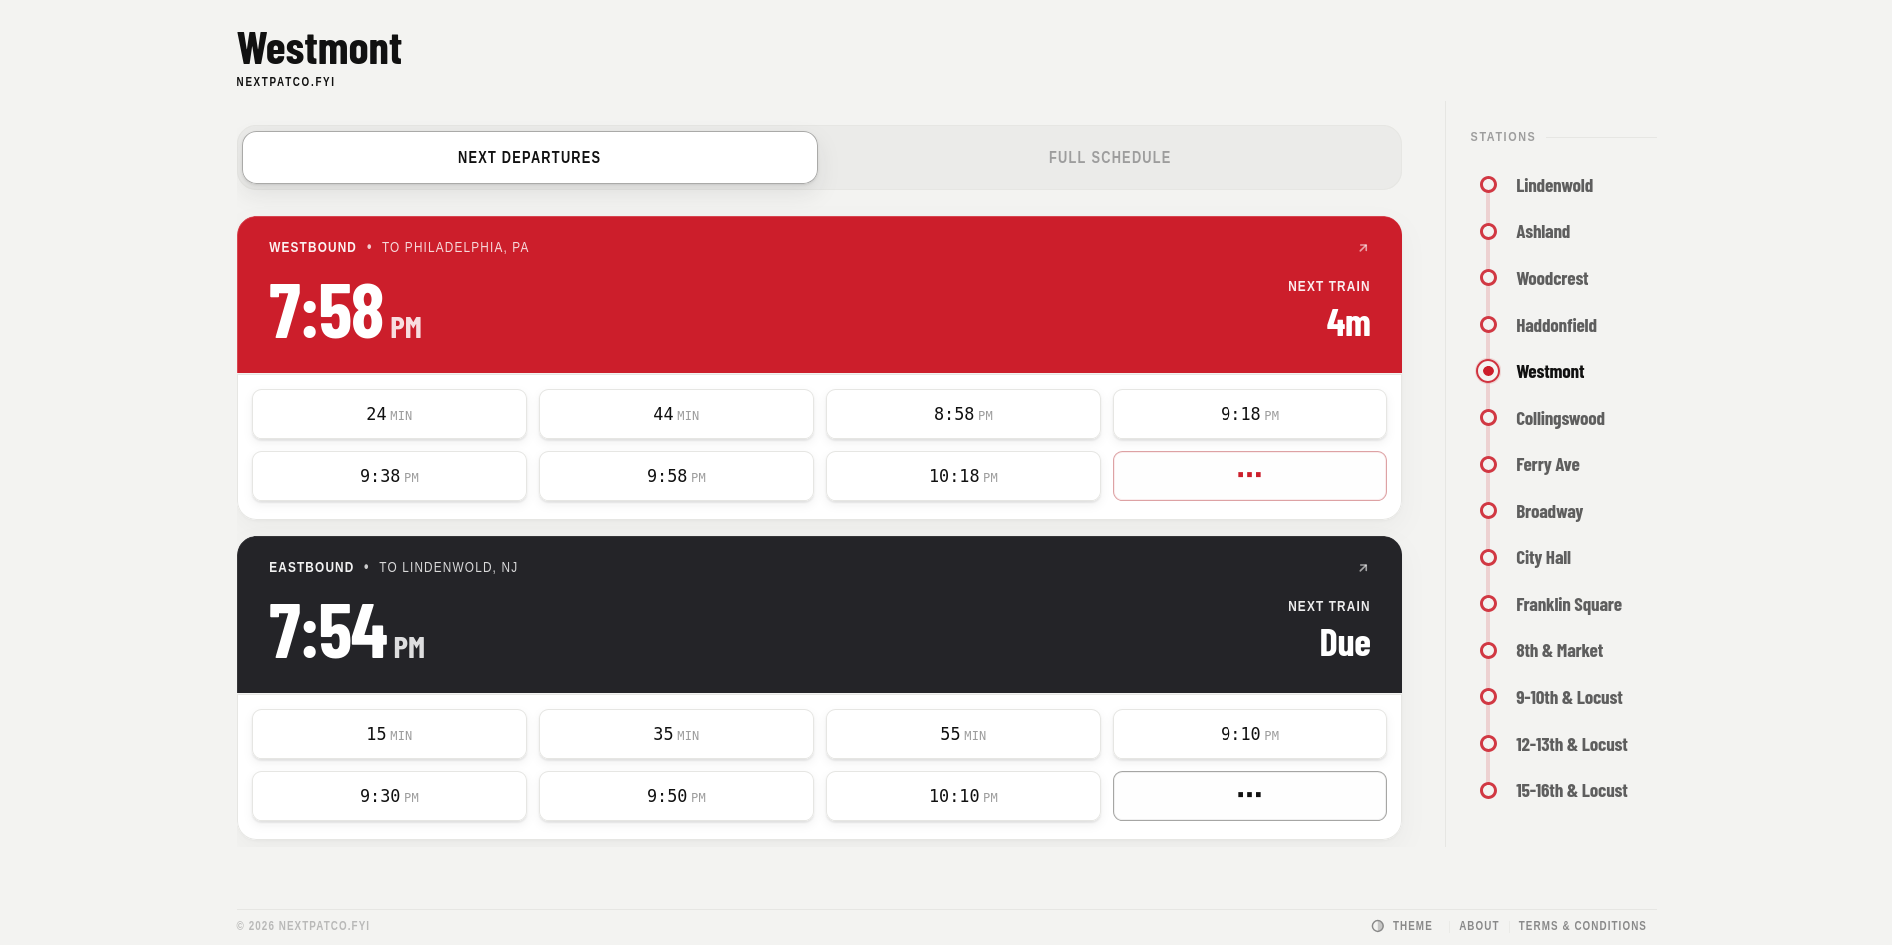Go to 12-13th & Locust station
This screenshot has width=1893, height=945.
tap(1571, 745)
